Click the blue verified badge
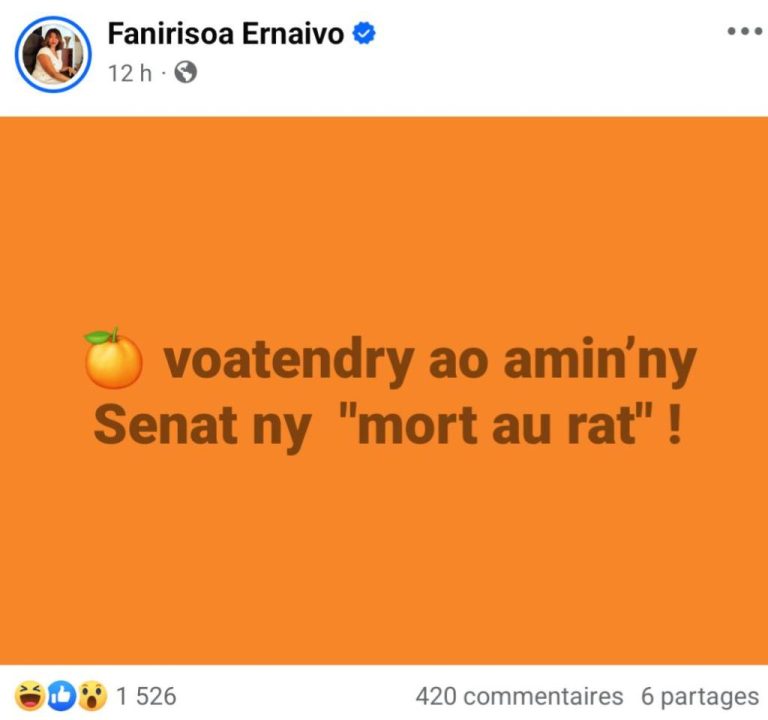The height and width of the screenshot is (720, 768). click(364, 33)
